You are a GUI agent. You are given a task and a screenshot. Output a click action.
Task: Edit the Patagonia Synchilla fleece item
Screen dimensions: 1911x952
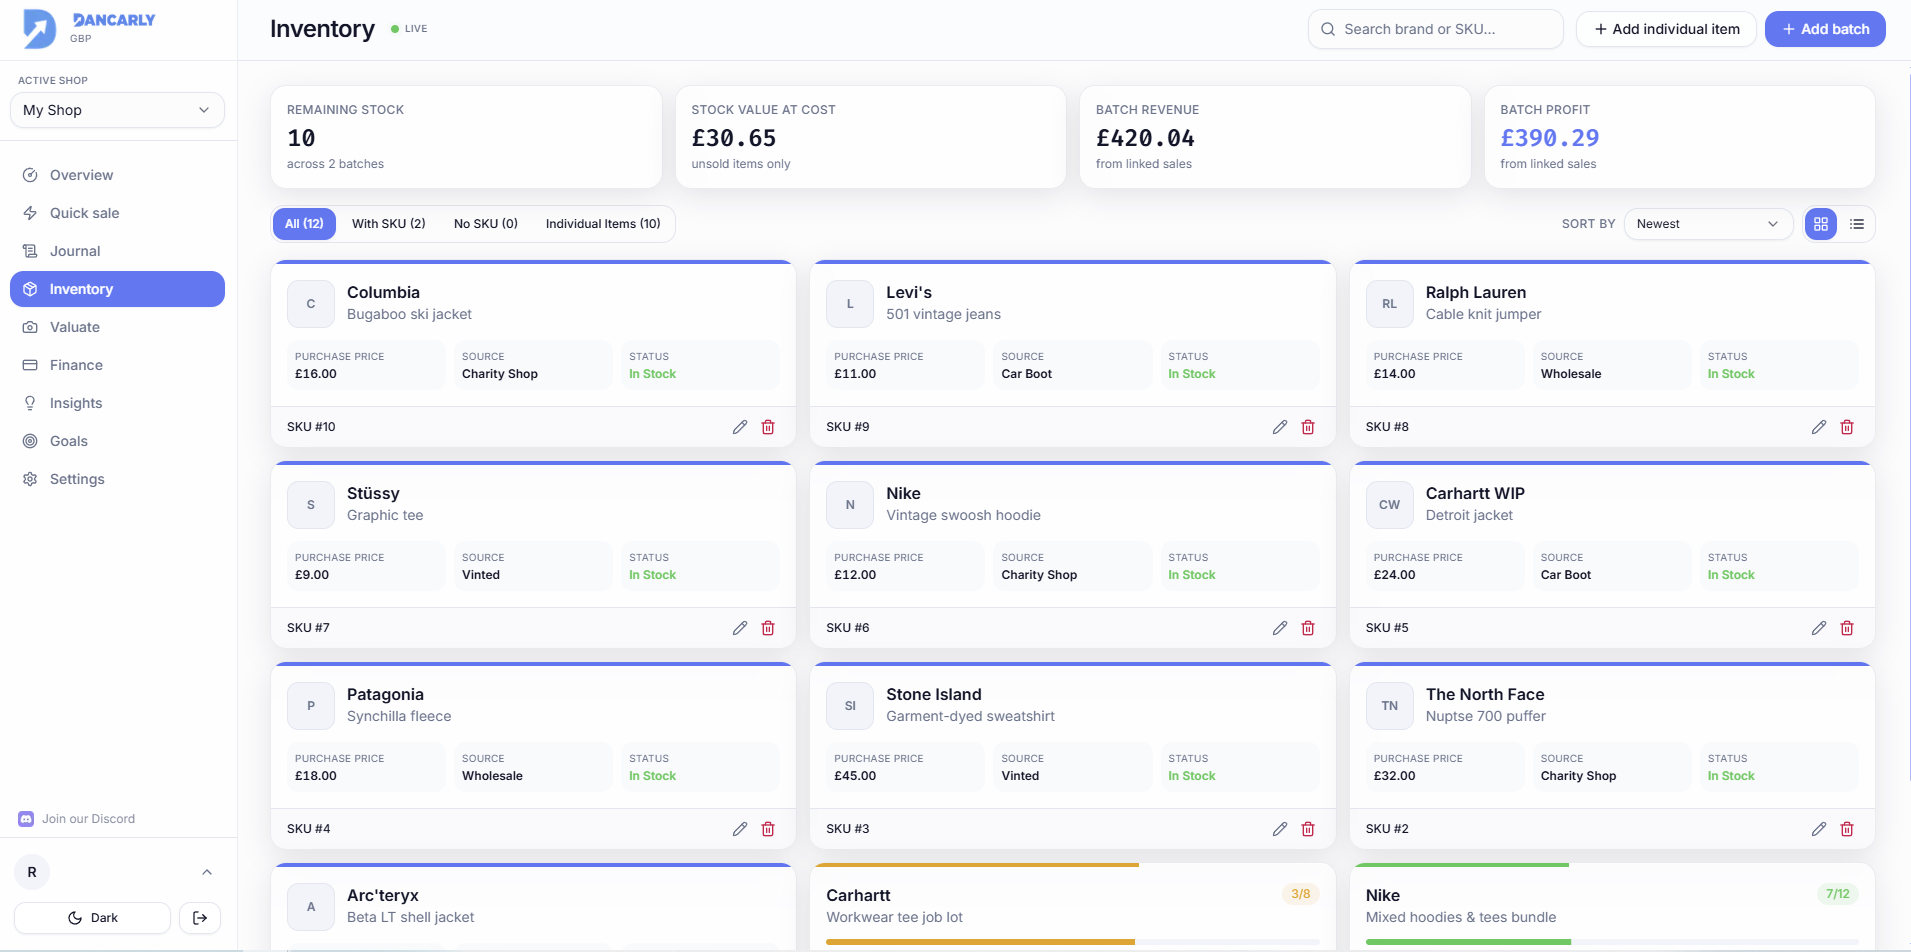click(x=740, y=829)
